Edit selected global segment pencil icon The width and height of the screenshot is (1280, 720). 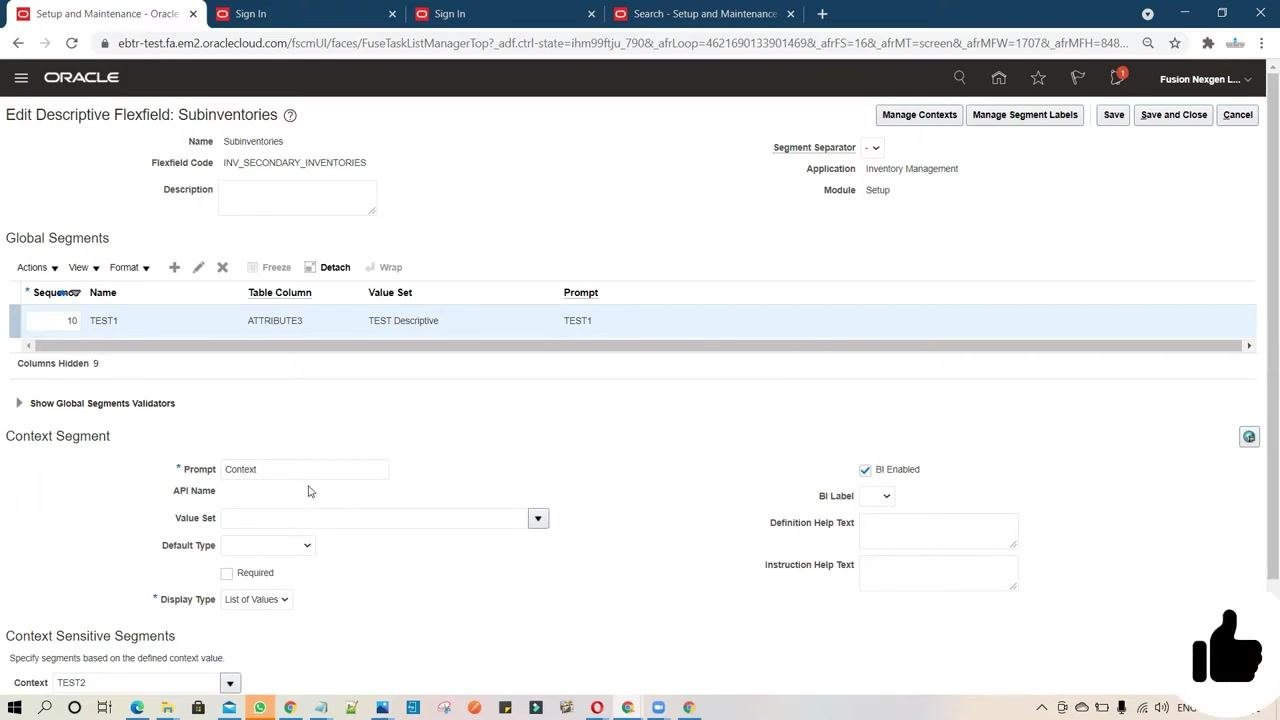click(198, 267)
